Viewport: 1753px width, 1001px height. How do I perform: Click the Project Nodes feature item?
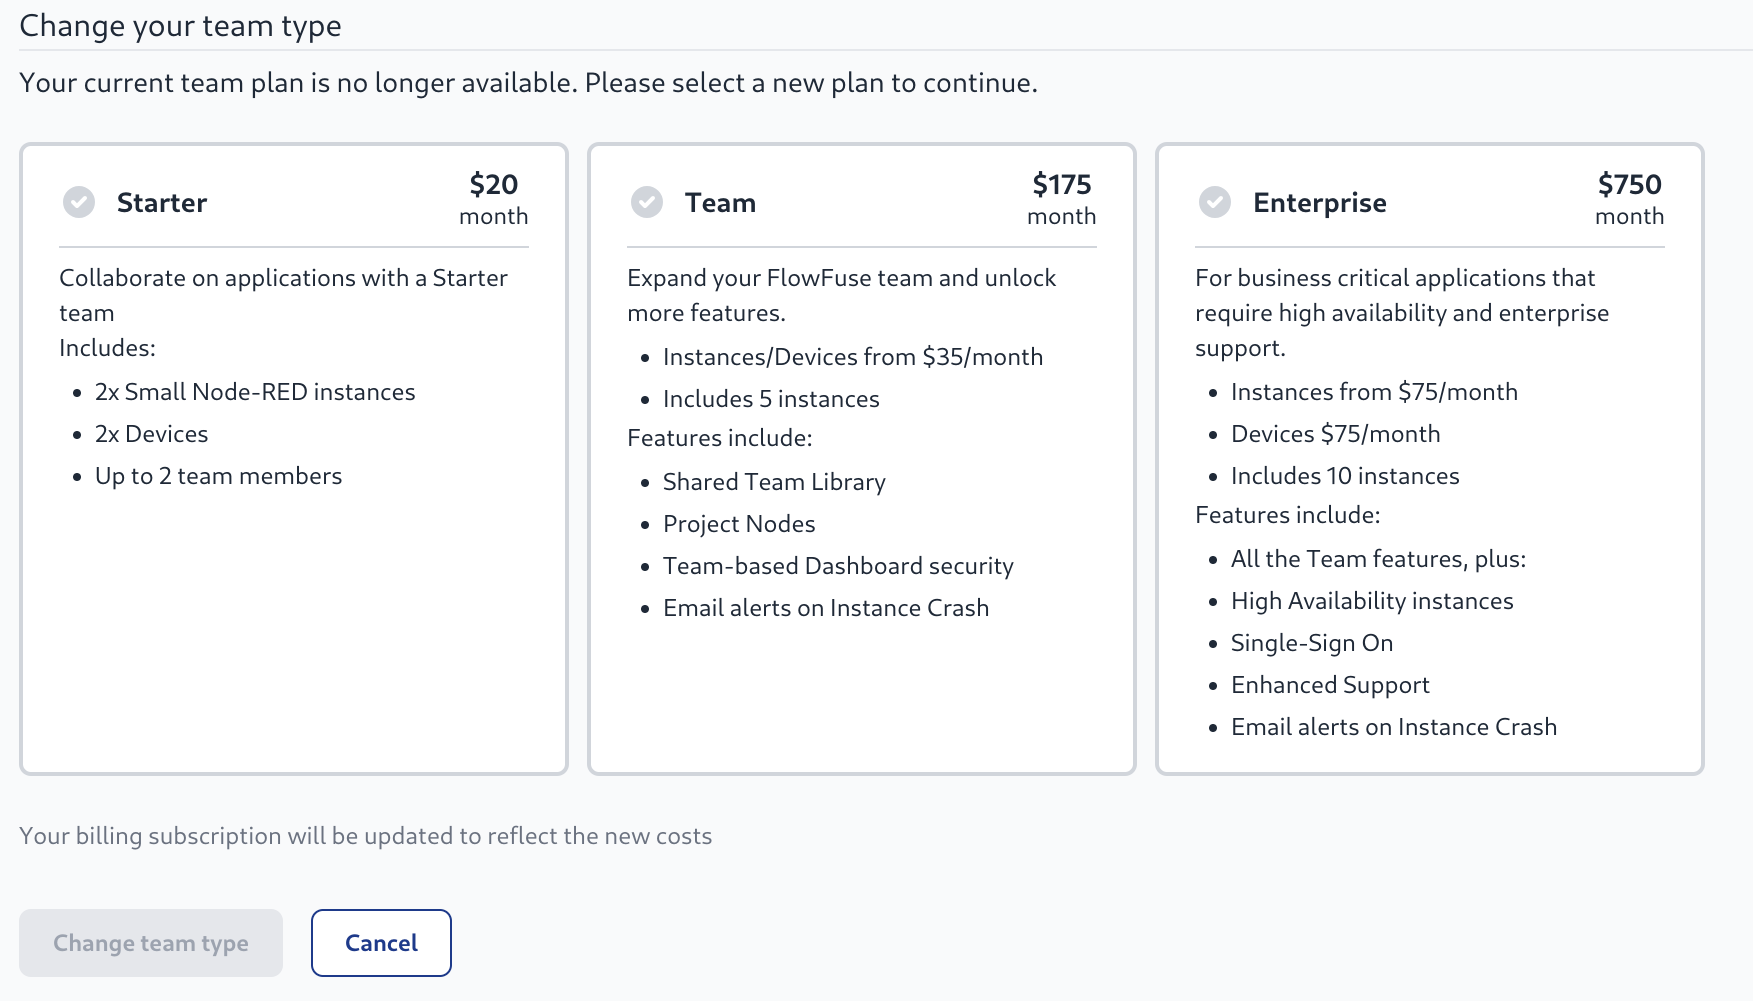tap(739, 524)
